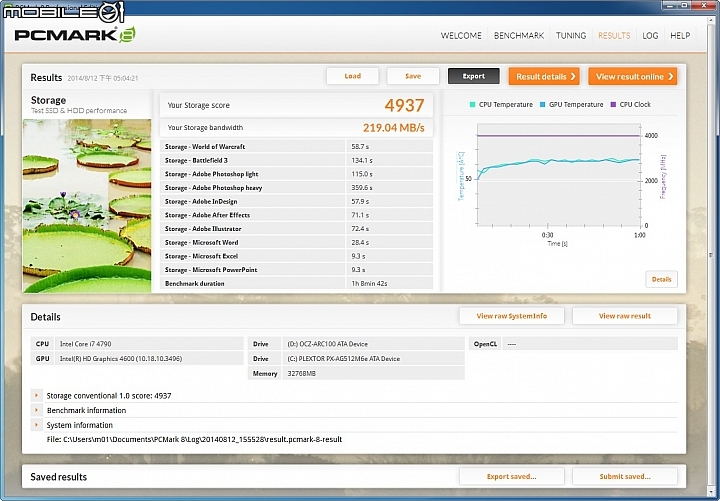
Task: Open Result details
Action: pos(544,76)
